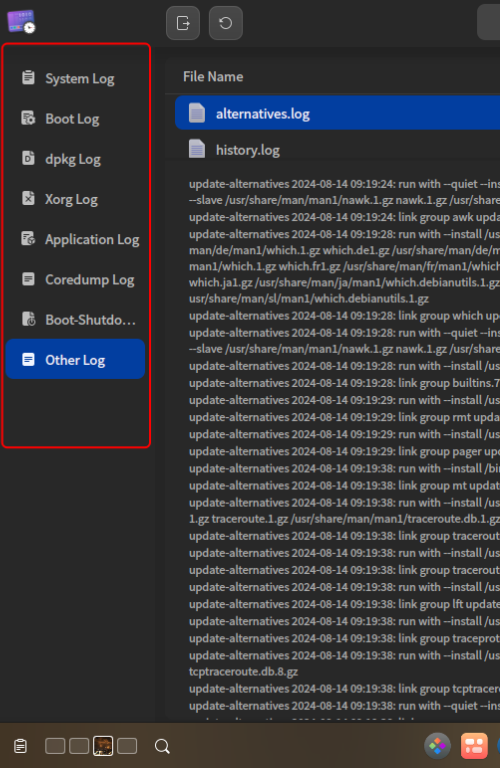Viewport: 500px width, 768px height.
Task: Click the log line 'link group builtins.7'
Action: click(344, 383)
